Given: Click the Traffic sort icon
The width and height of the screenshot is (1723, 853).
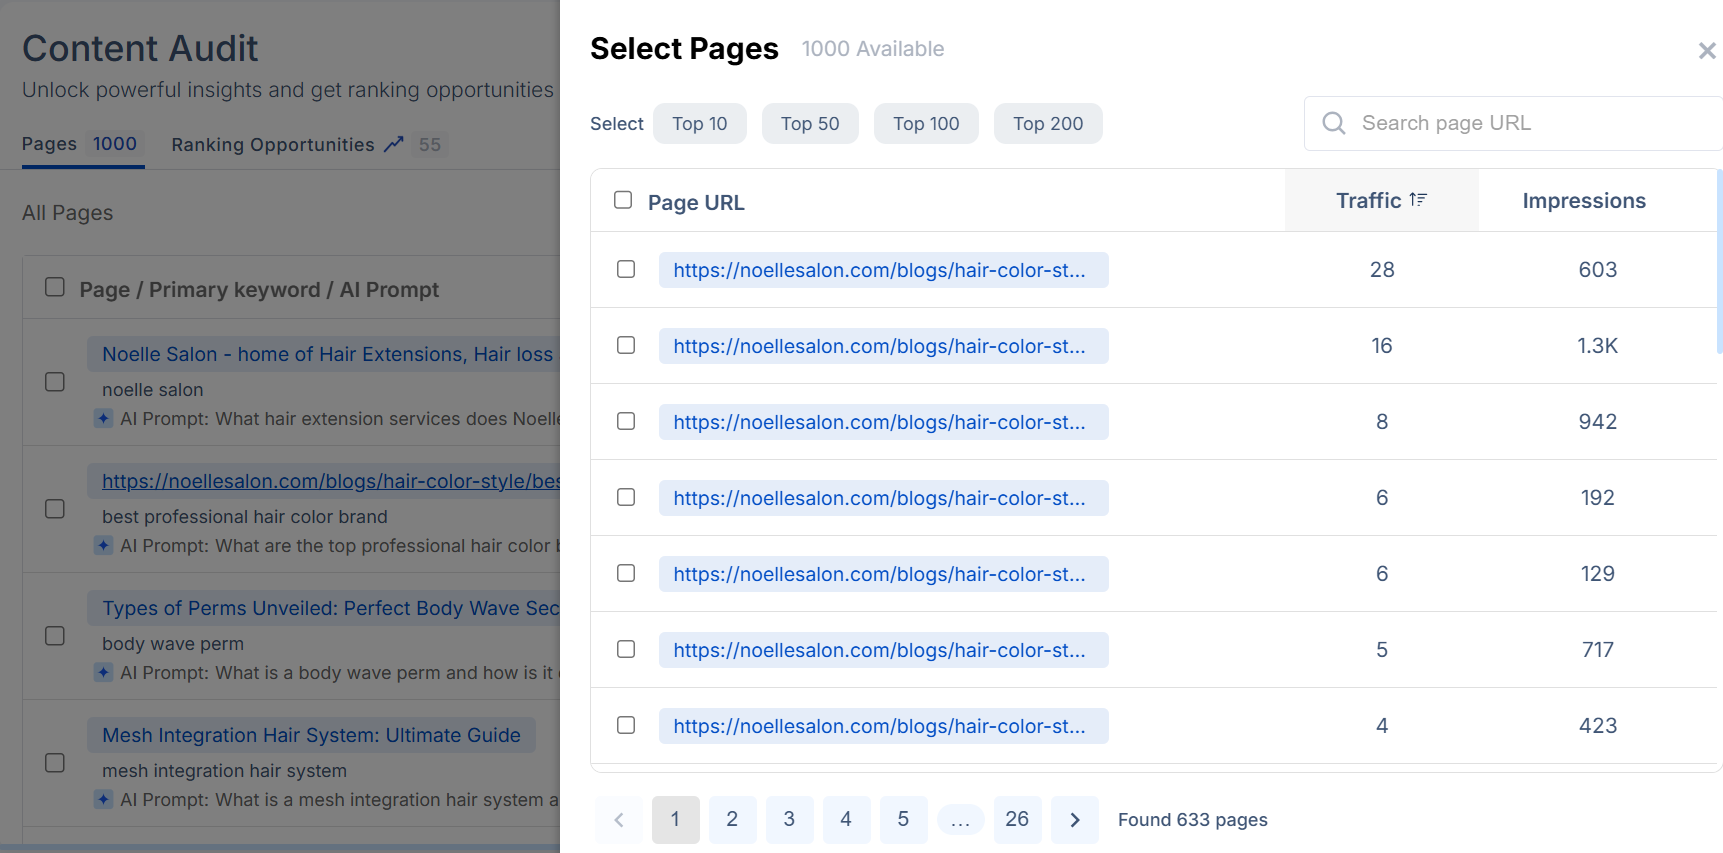Looking at the screenshot, I should click(1417, 200).
